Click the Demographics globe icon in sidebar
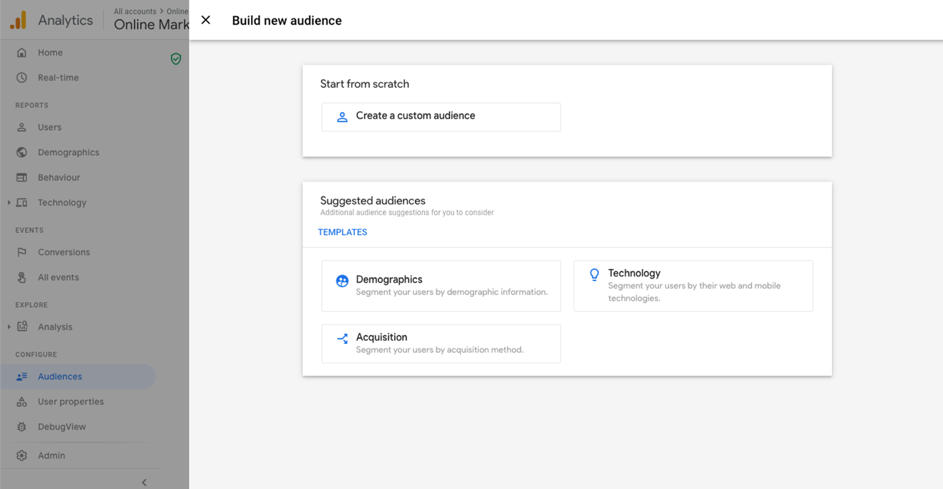The width and height of the screenshot is (943, 489). click(x=22, y=153)
